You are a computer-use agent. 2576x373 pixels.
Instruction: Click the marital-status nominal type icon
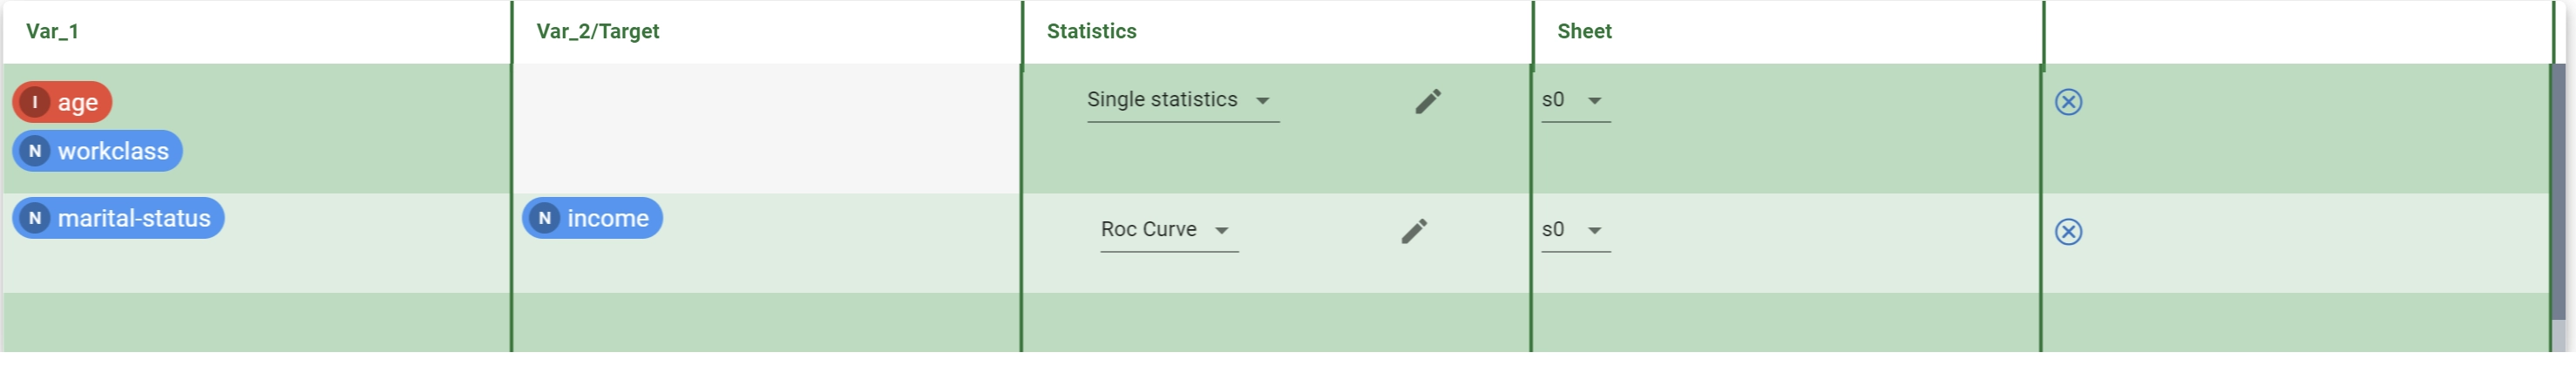(35, 218)
